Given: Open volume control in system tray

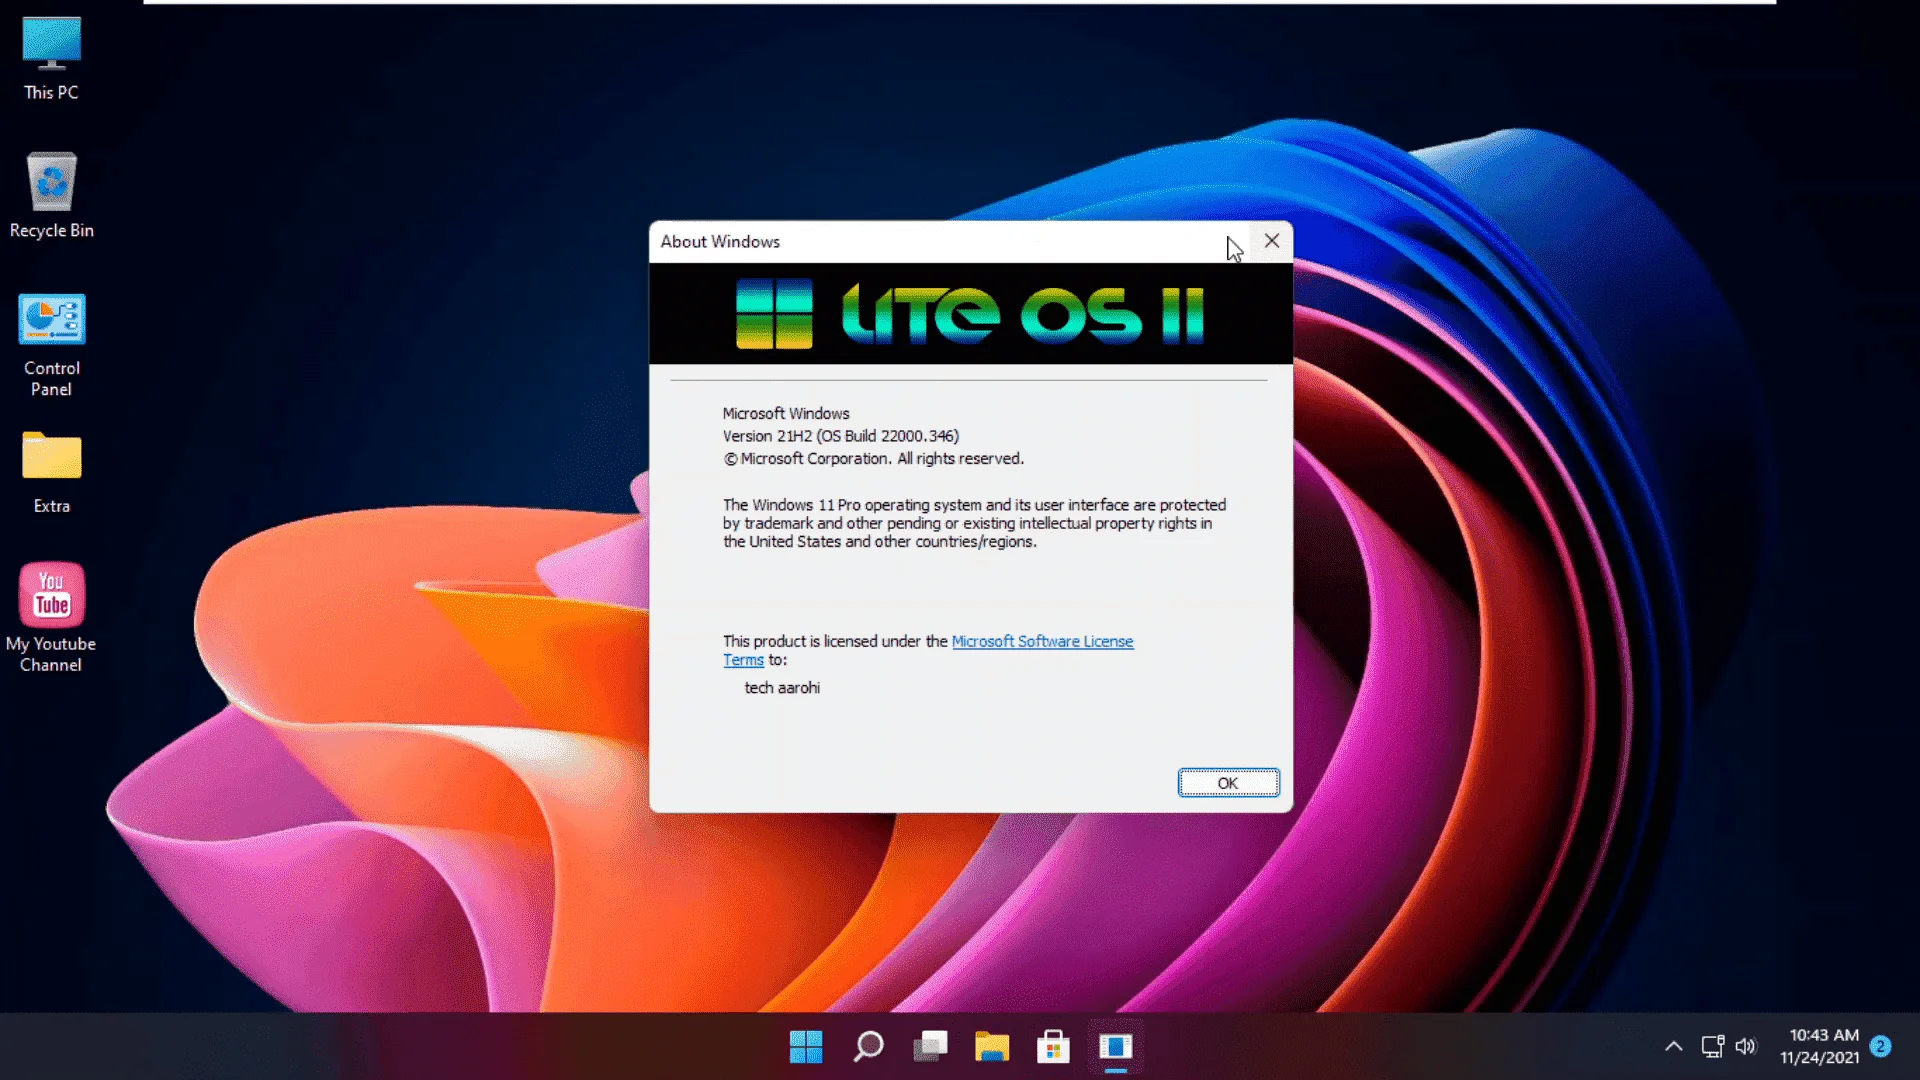Looking at the screenshot, I should (x=1746, y=1047).
